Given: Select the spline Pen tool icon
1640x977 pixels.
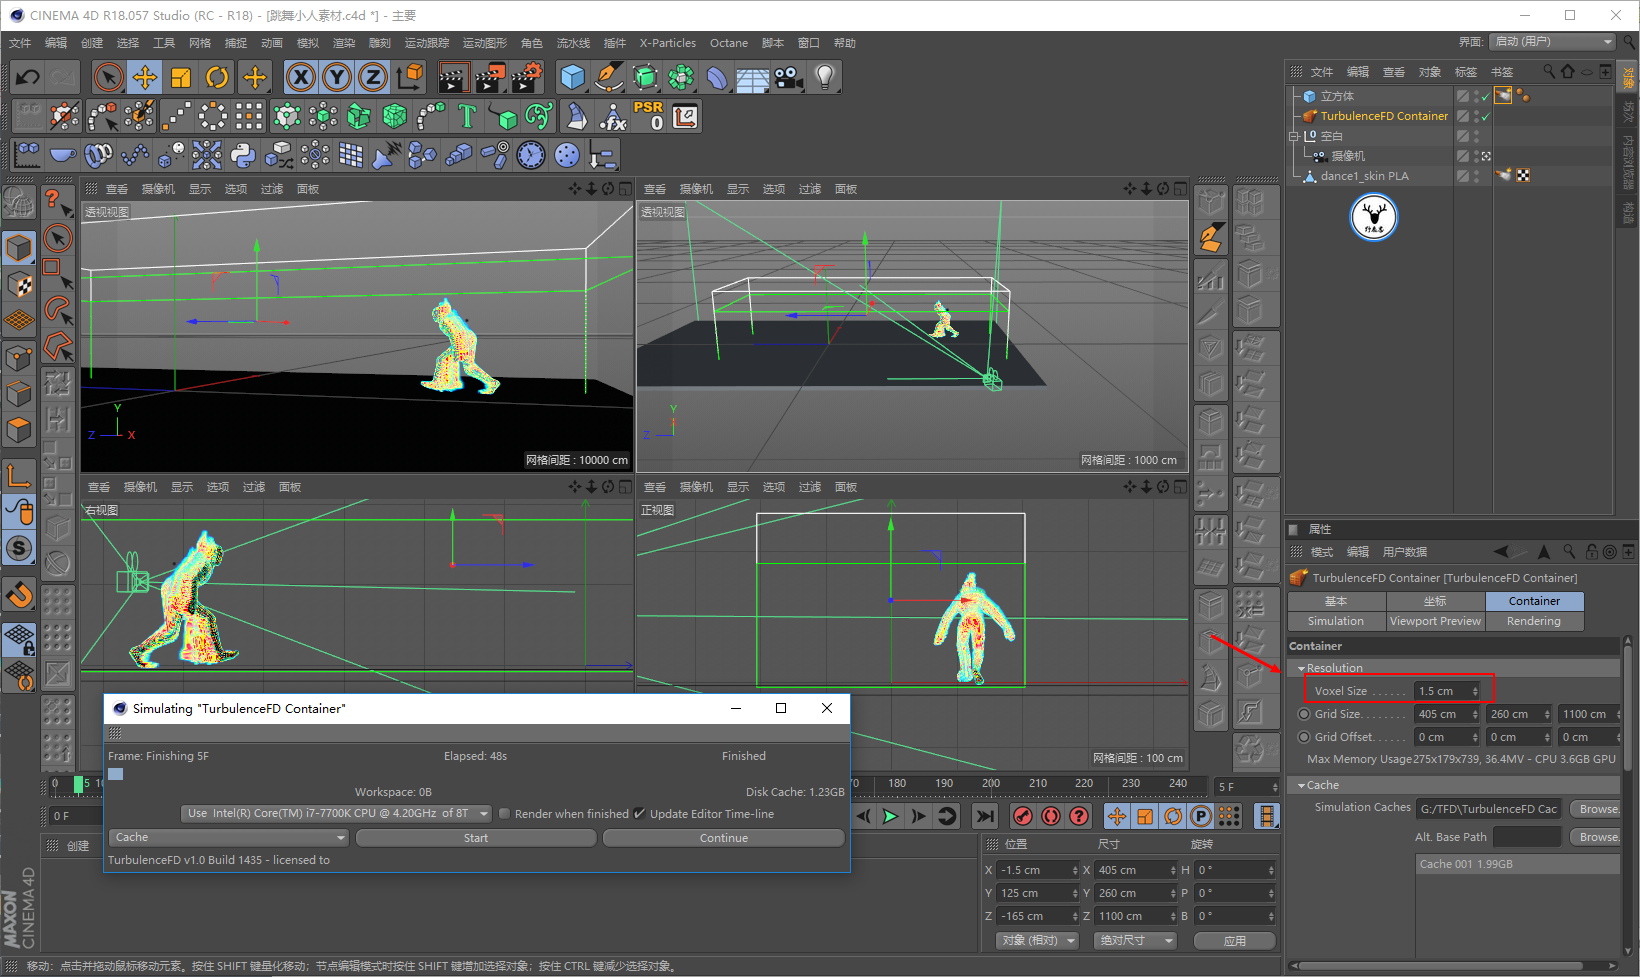Looking at the screenshot, I should coord(609,77).
